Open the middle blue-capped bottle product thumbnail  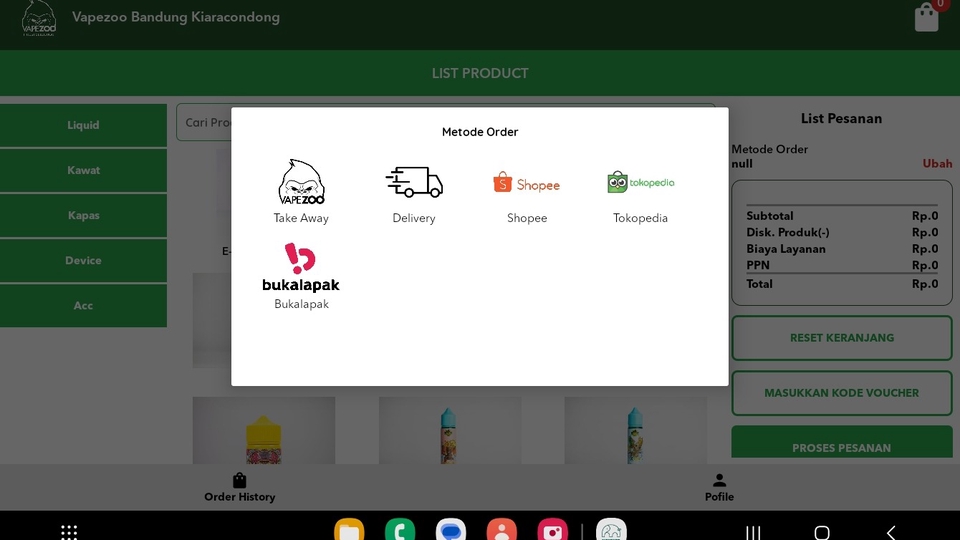click(x=450, y=430)
